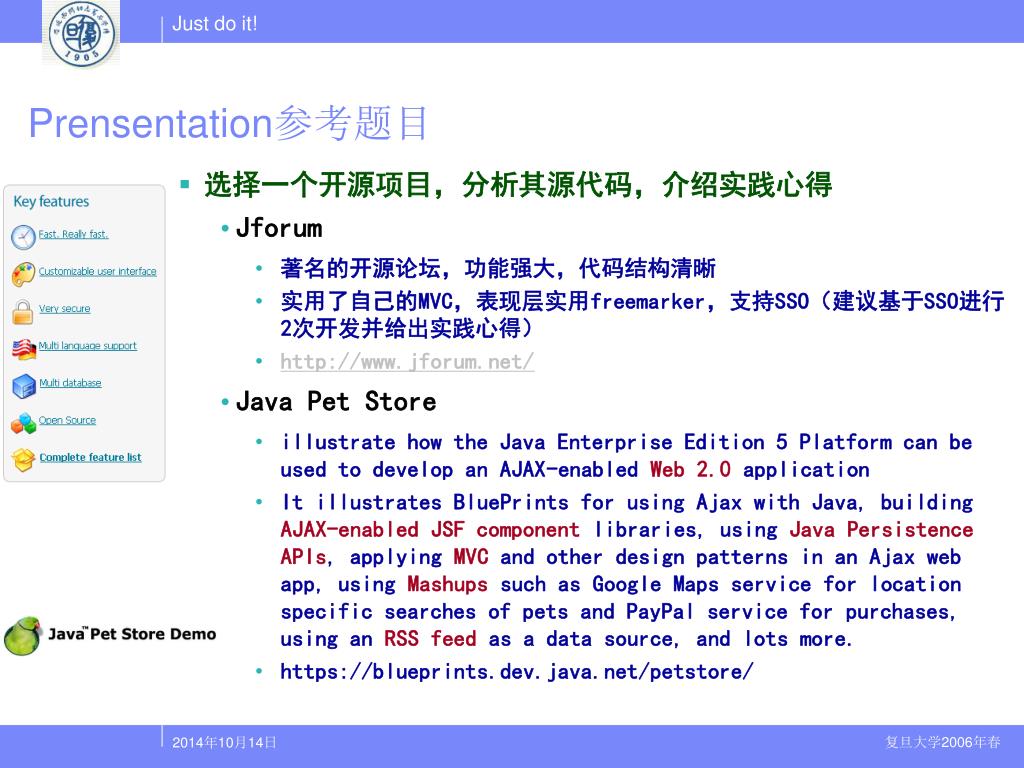Click the blueprints.dev.java.net/petstore URL

[x=517, y=671]
